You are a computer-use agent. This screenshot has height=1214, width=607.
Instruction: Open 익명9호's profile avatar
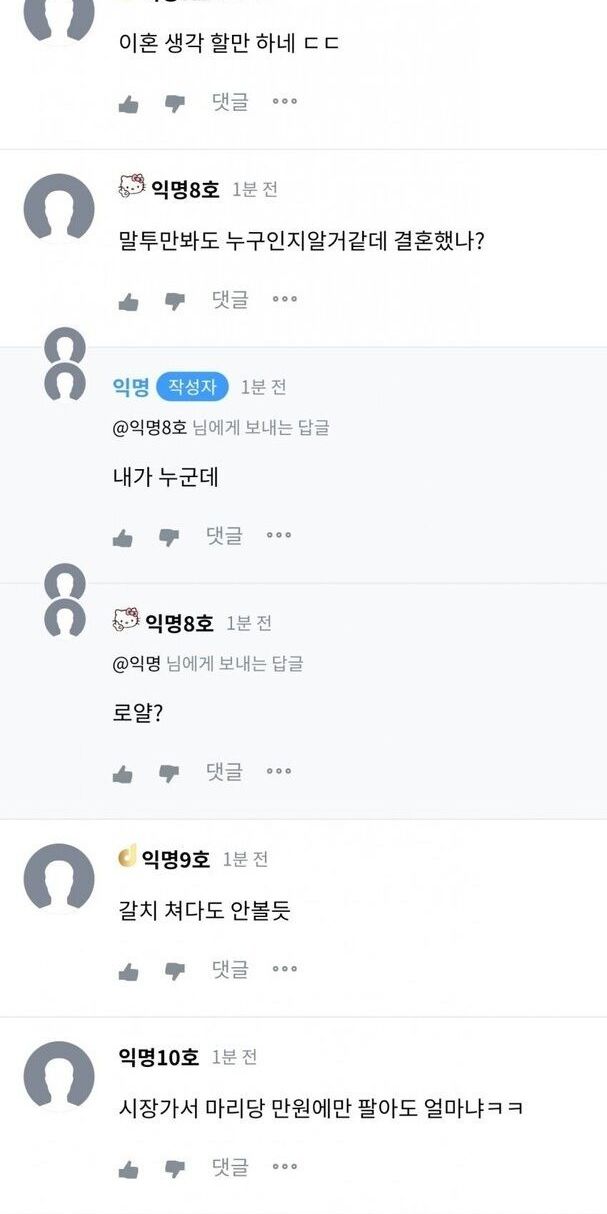point(59,879)
